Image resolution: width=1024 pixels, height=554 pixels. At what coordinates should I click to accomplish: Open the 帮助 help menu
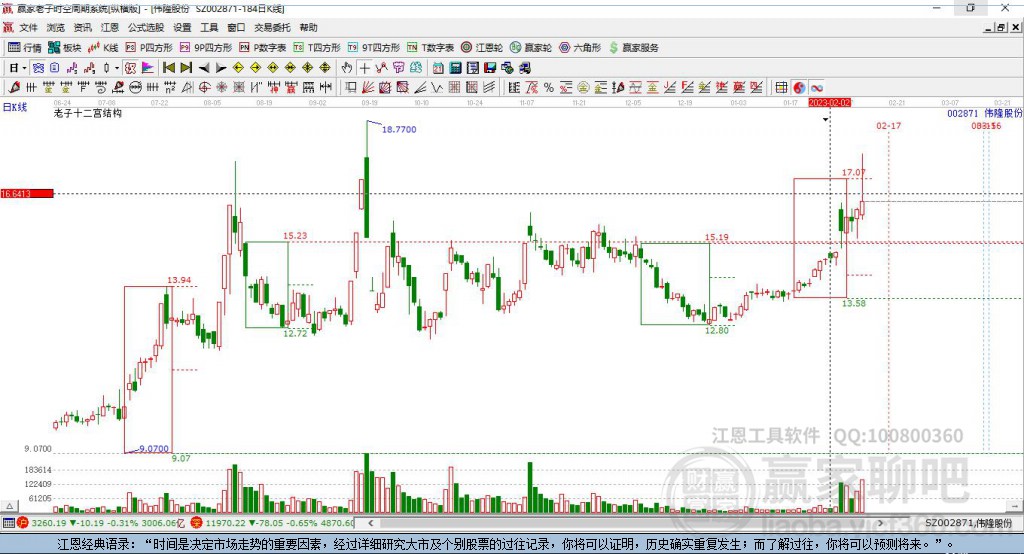(308, 27)
